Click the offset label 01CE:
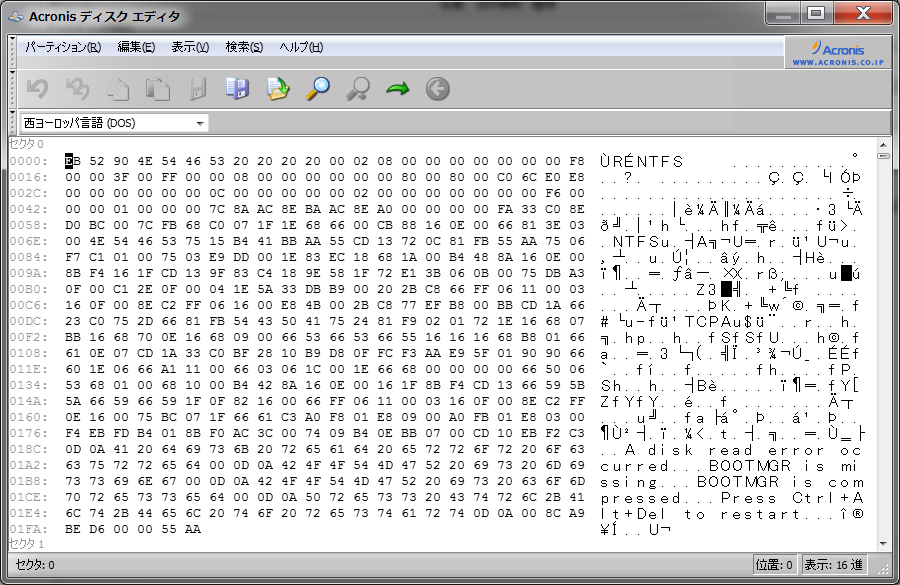The height and width of the screenshot is (585, 900). 29,497
